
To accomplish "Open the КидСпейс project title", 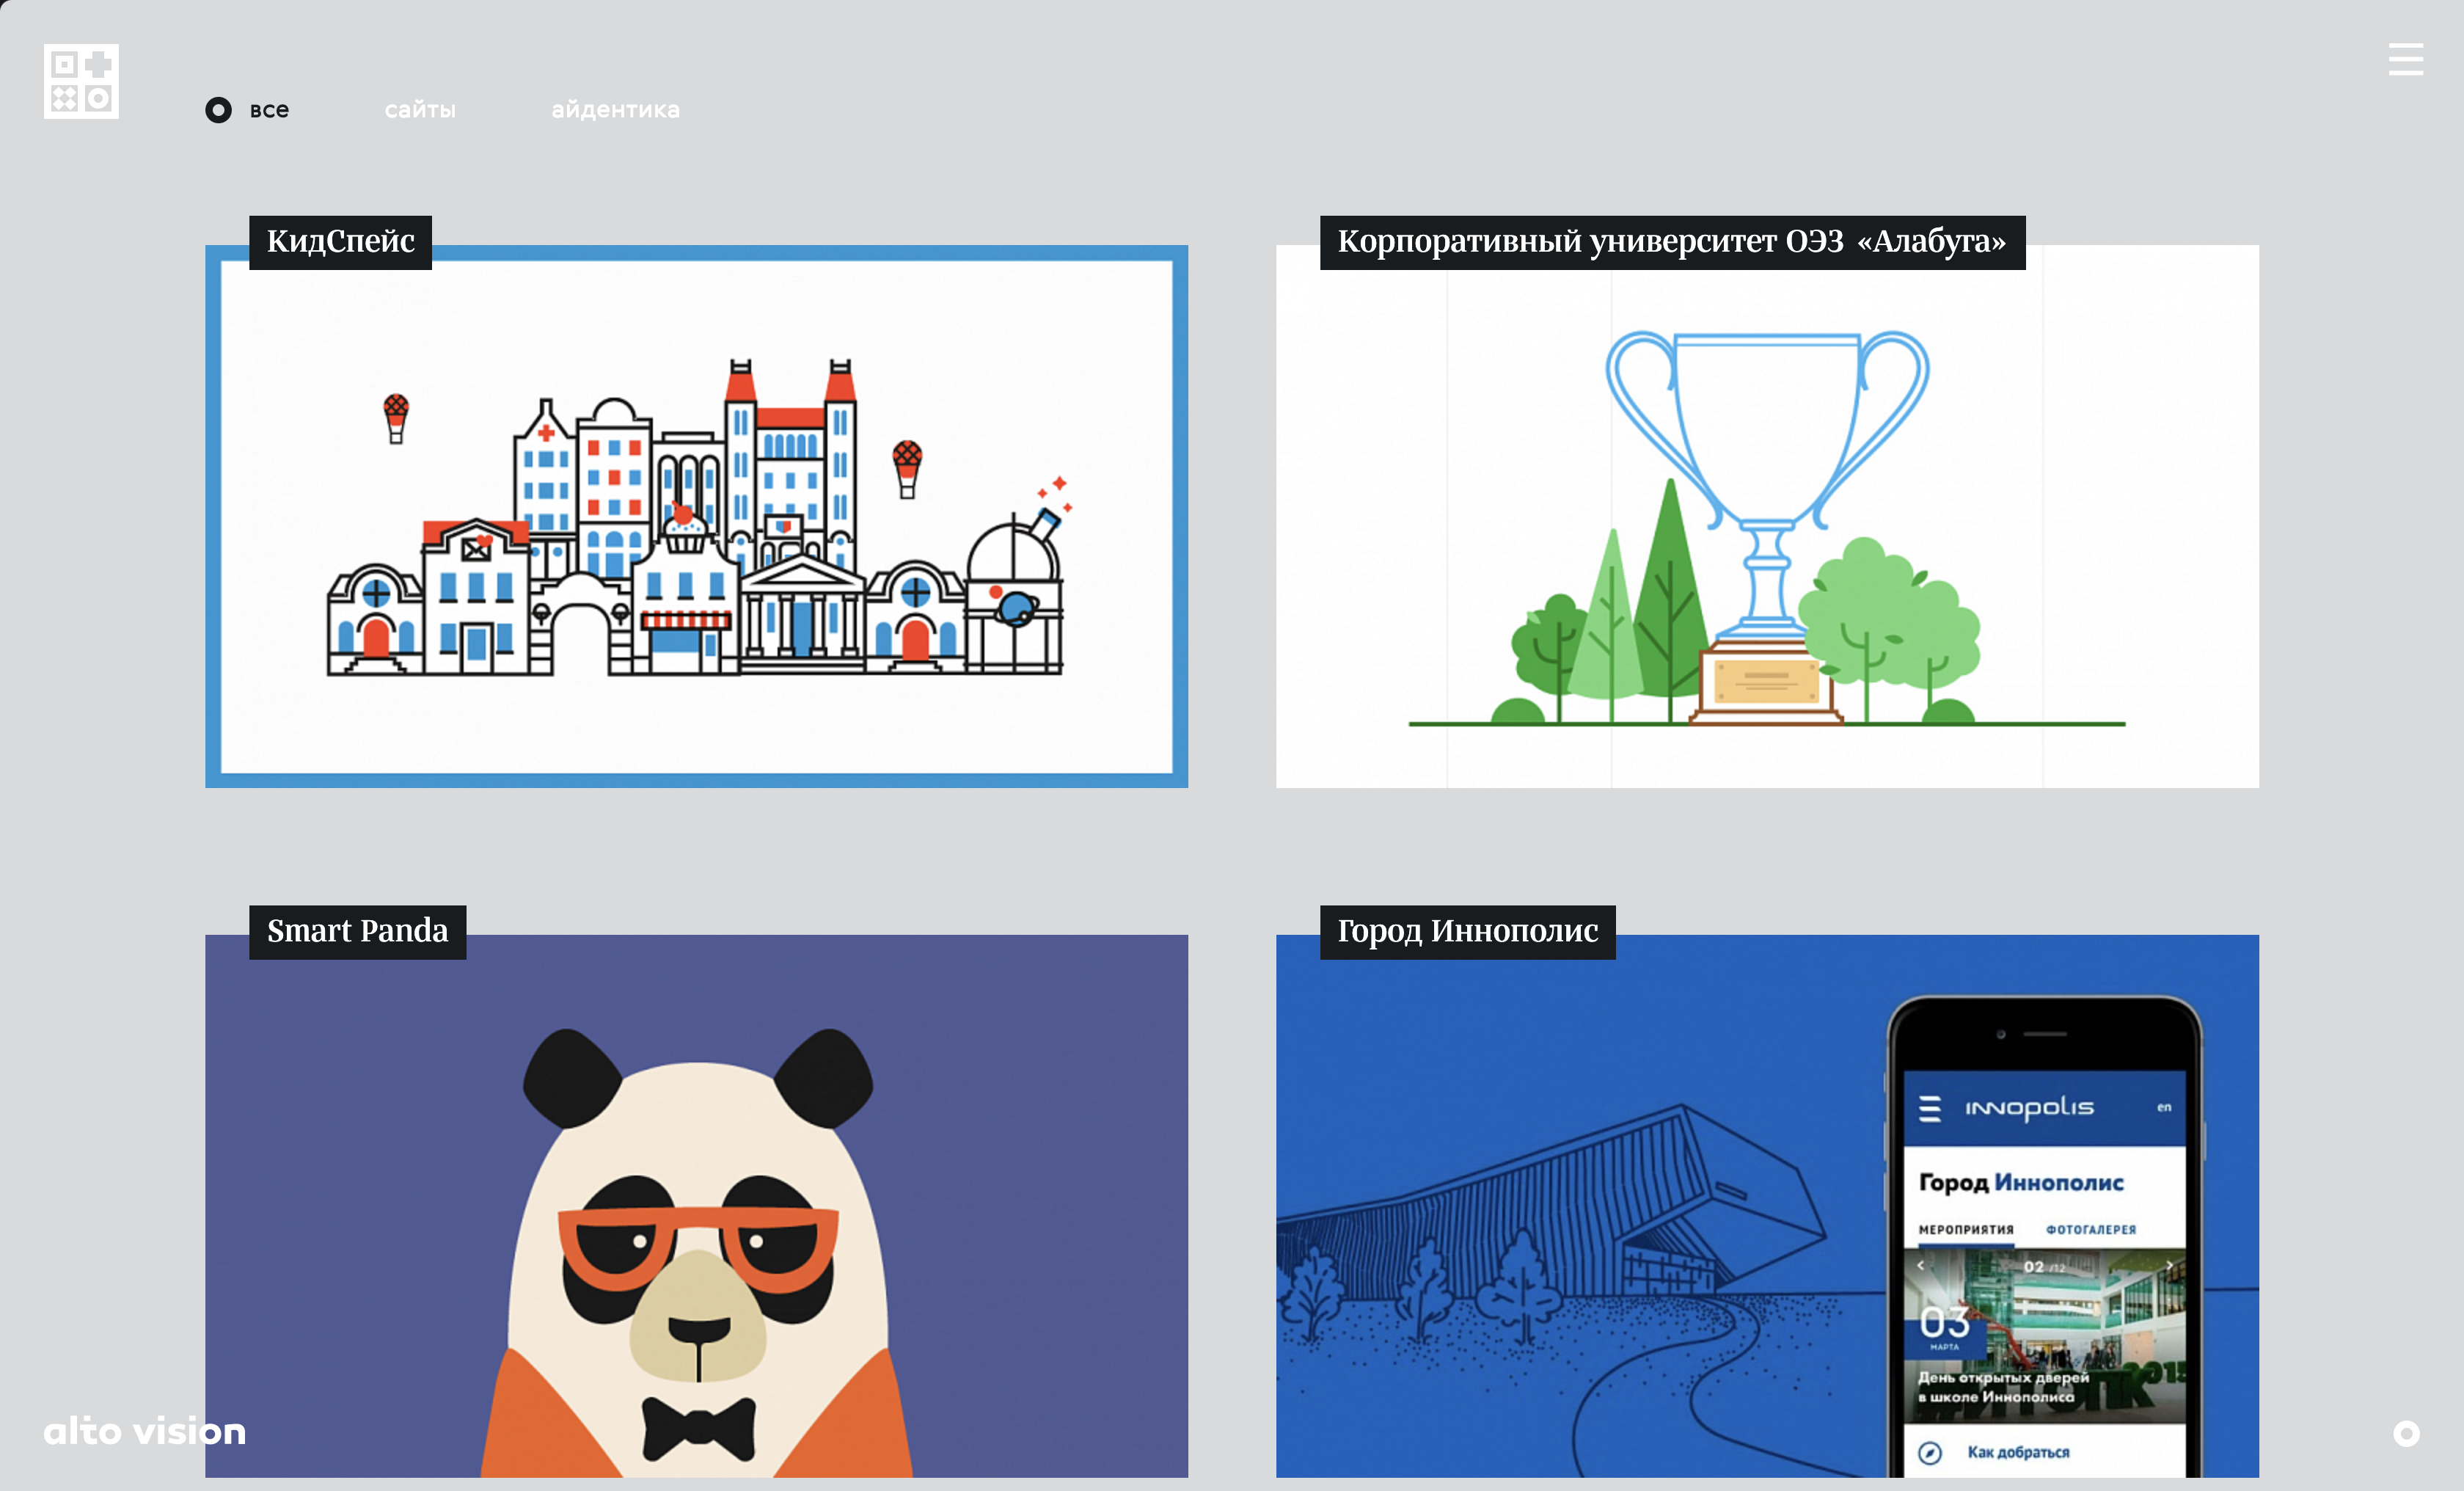I will 340,242.
